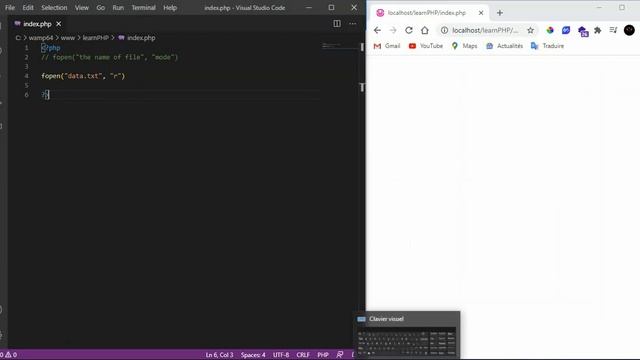640x360 pixels.
Task: Open the Gmail bookmark
Action: [387, 46]
